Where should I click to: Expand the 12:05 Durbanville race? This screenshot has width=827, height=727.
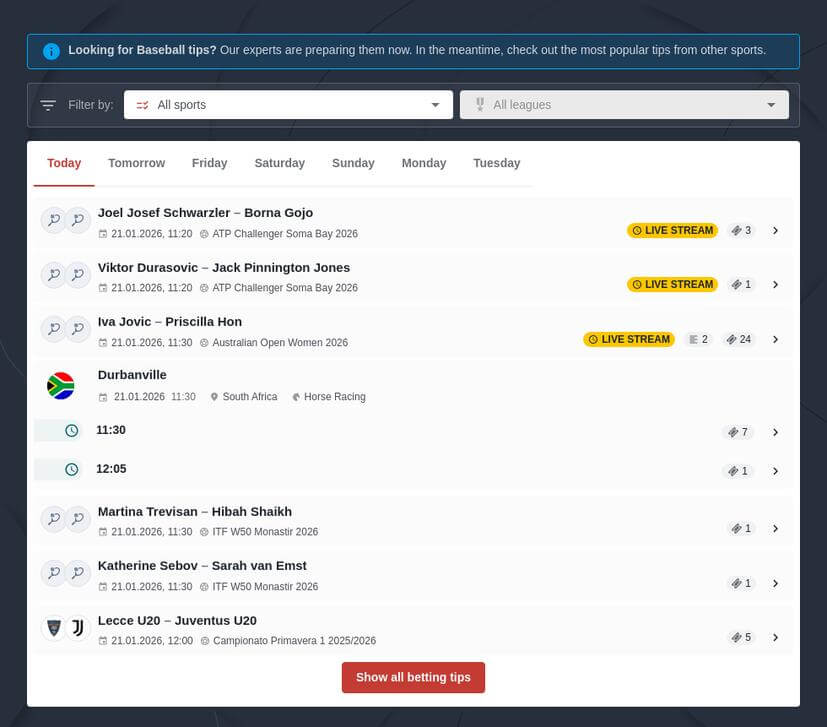tap(776, 470)
